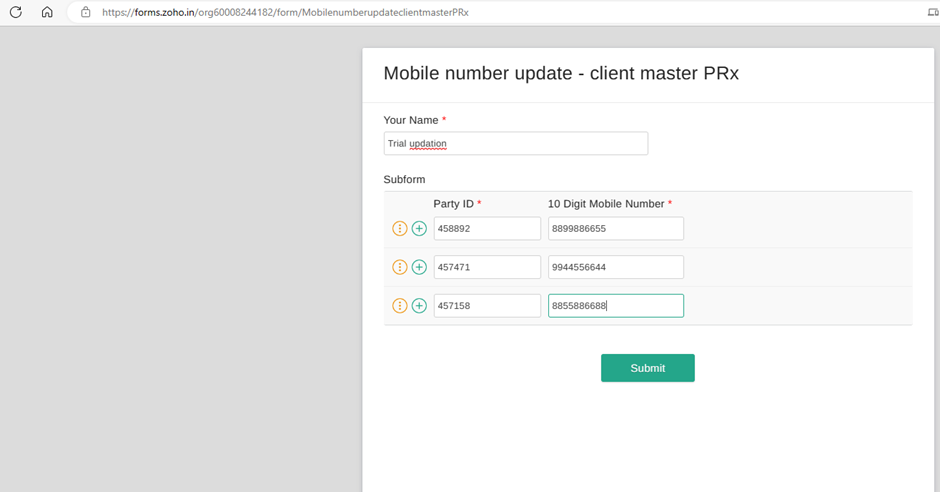Click the Your Name field with Trial updation
This screenshot has width=940, height=492.
coord(515,143)
